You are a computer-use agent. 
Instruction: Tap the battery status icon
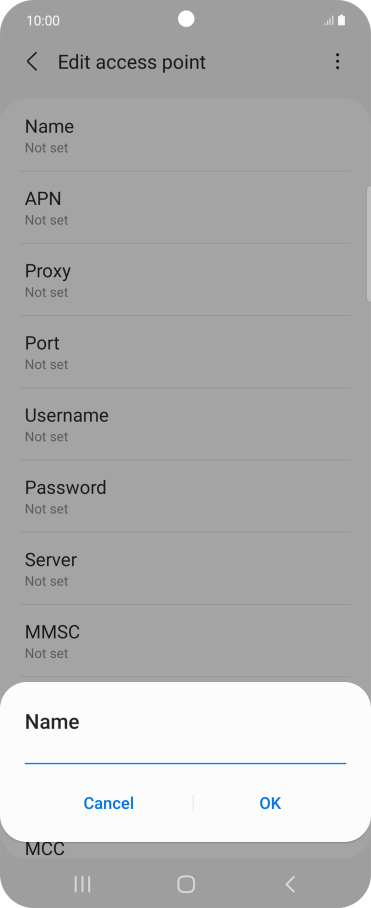(x=341, y=21)
